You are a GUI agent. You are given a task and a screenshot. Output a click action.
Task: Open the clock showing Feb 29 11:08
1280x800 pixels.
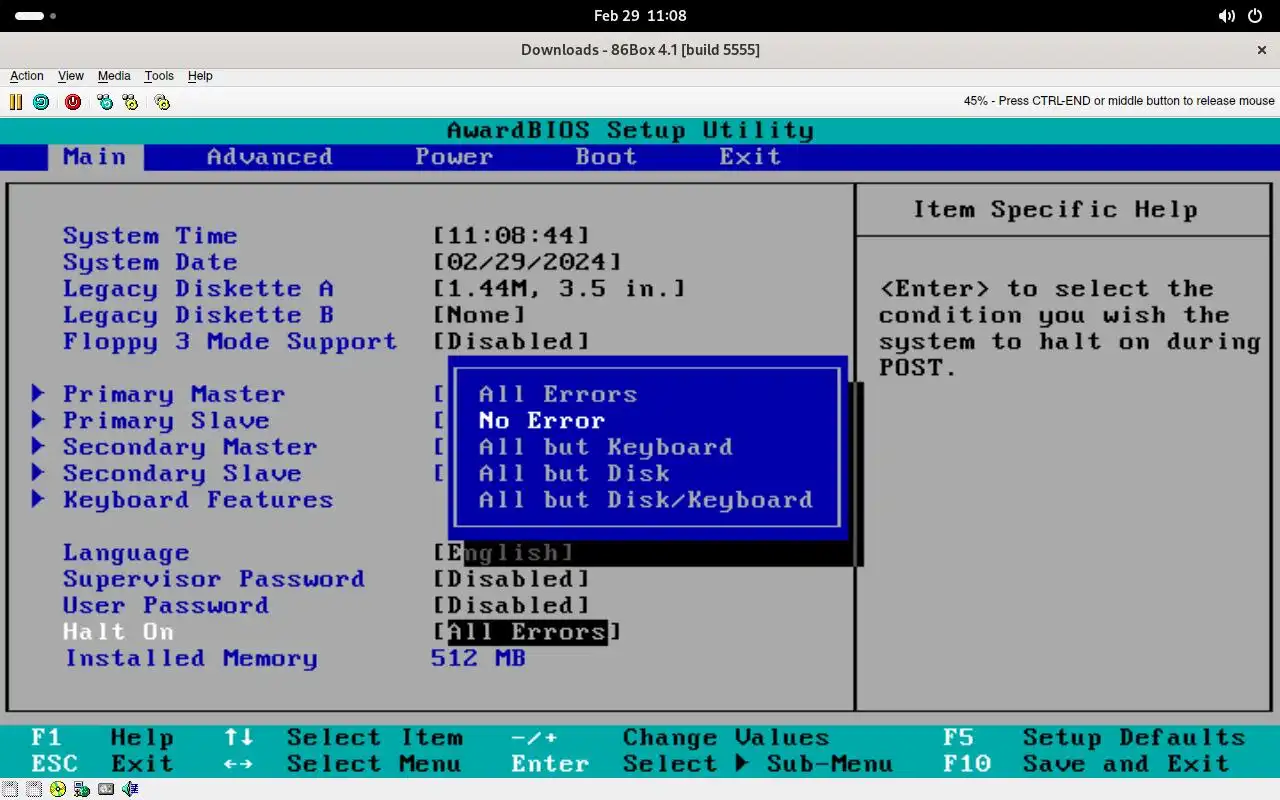click(x=640, y=16)
